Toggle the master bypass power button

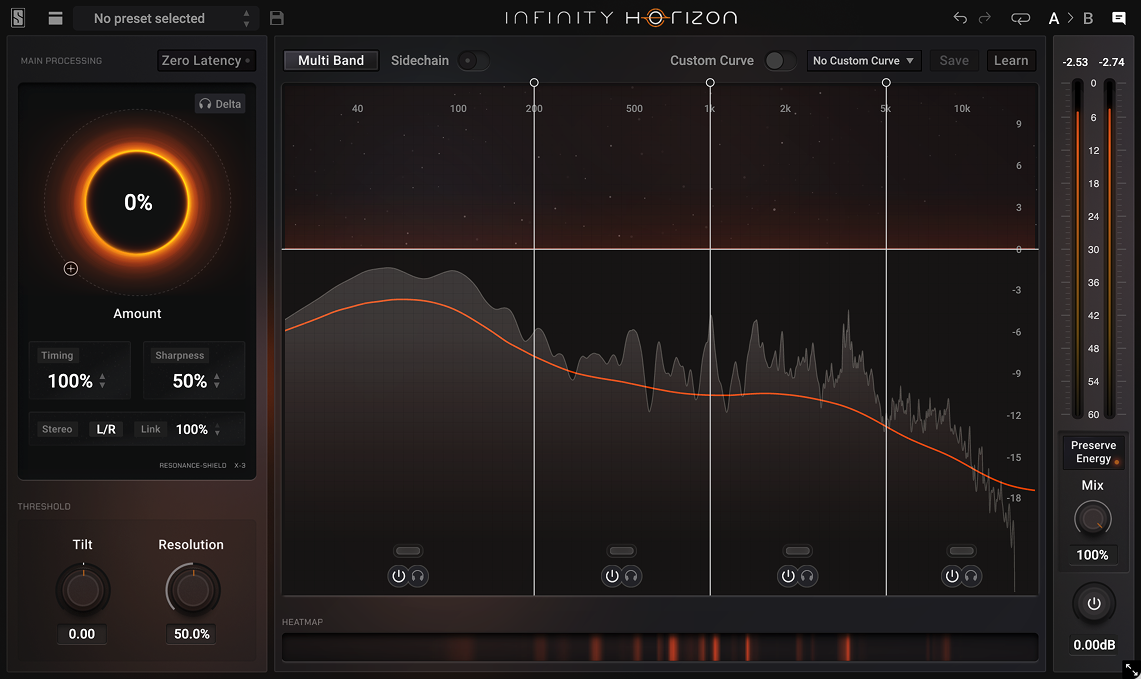pyautogui.click(x=1093, y=604)
